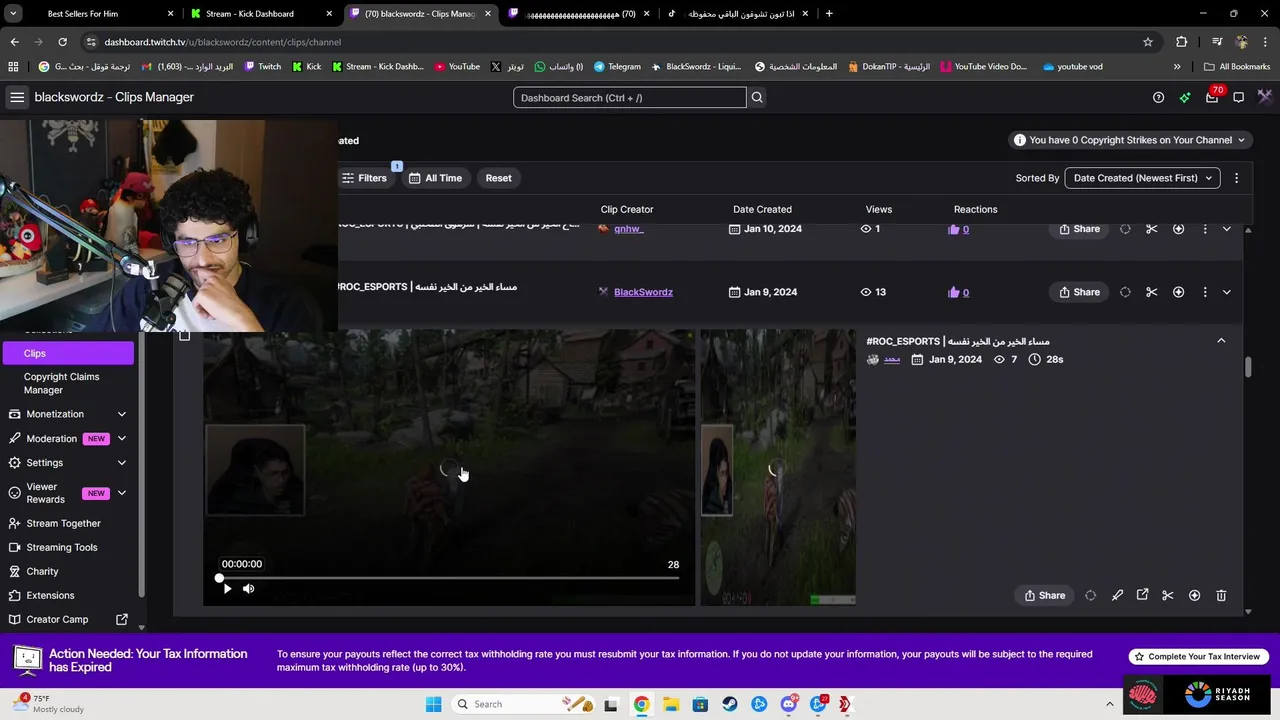1280x720 pixels.
Task: Expand the BlackSwordz clip row chevron
Action: 1227,292
